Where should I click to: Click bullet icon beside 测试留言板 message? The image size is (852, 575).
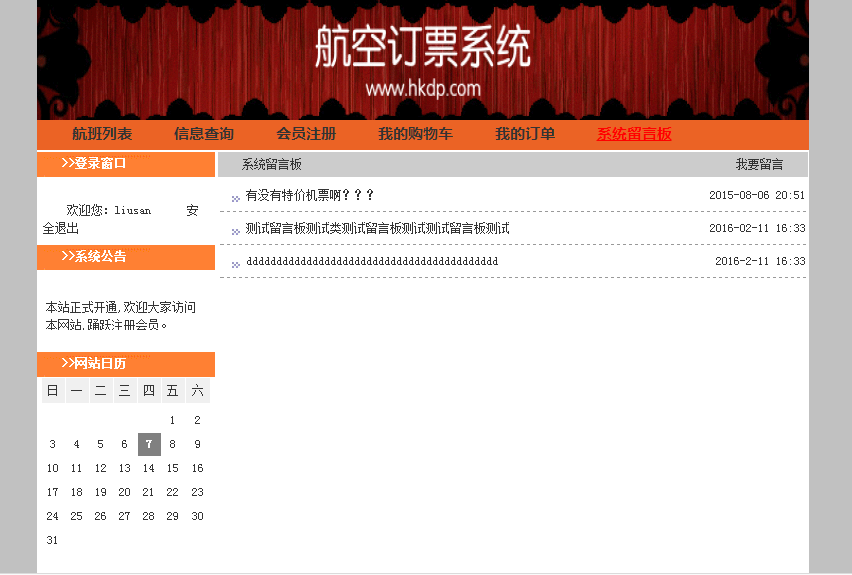(x=235, y=232)
